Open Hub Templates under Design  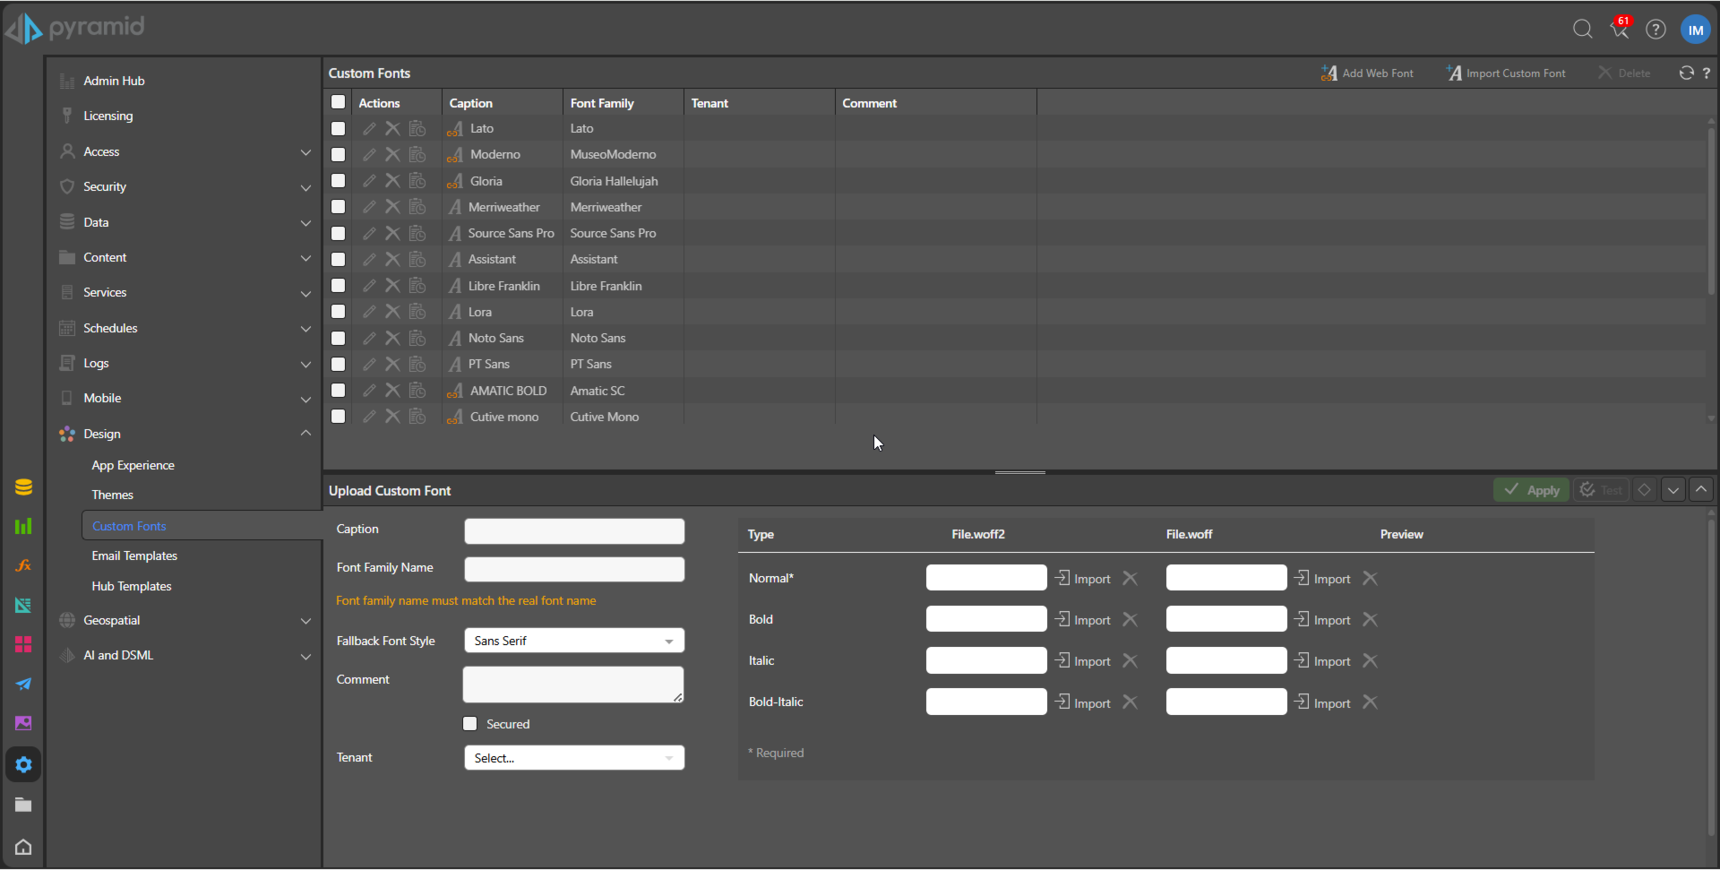[131, 586]
